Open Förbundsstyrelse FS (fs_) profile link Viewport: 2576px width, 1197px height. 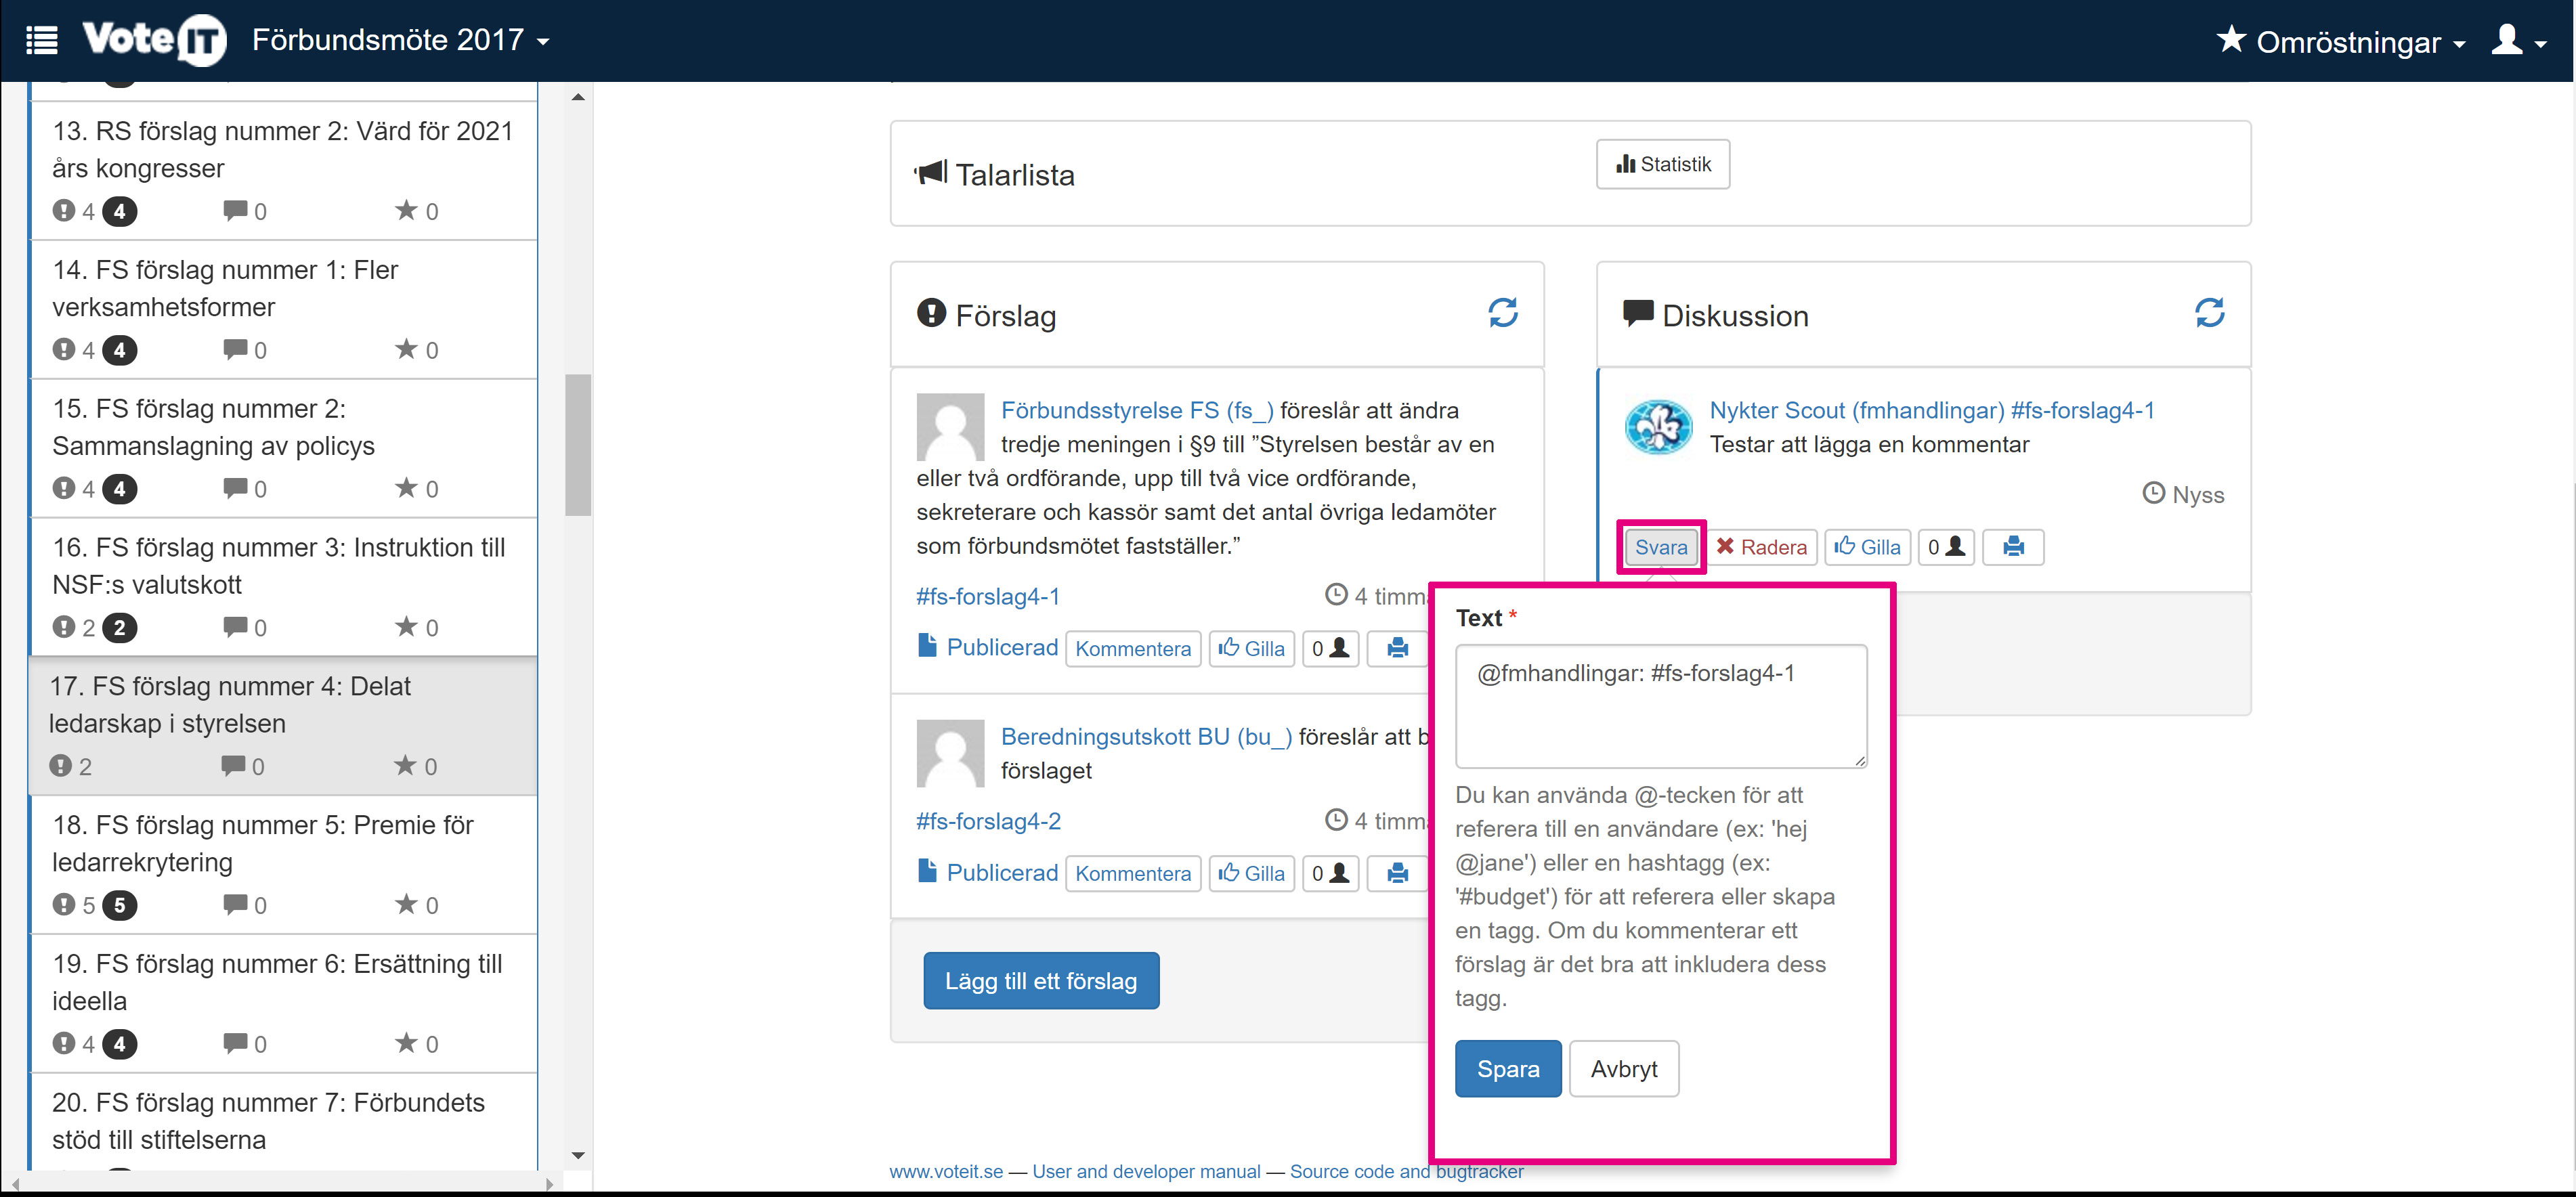(1137, 410)
